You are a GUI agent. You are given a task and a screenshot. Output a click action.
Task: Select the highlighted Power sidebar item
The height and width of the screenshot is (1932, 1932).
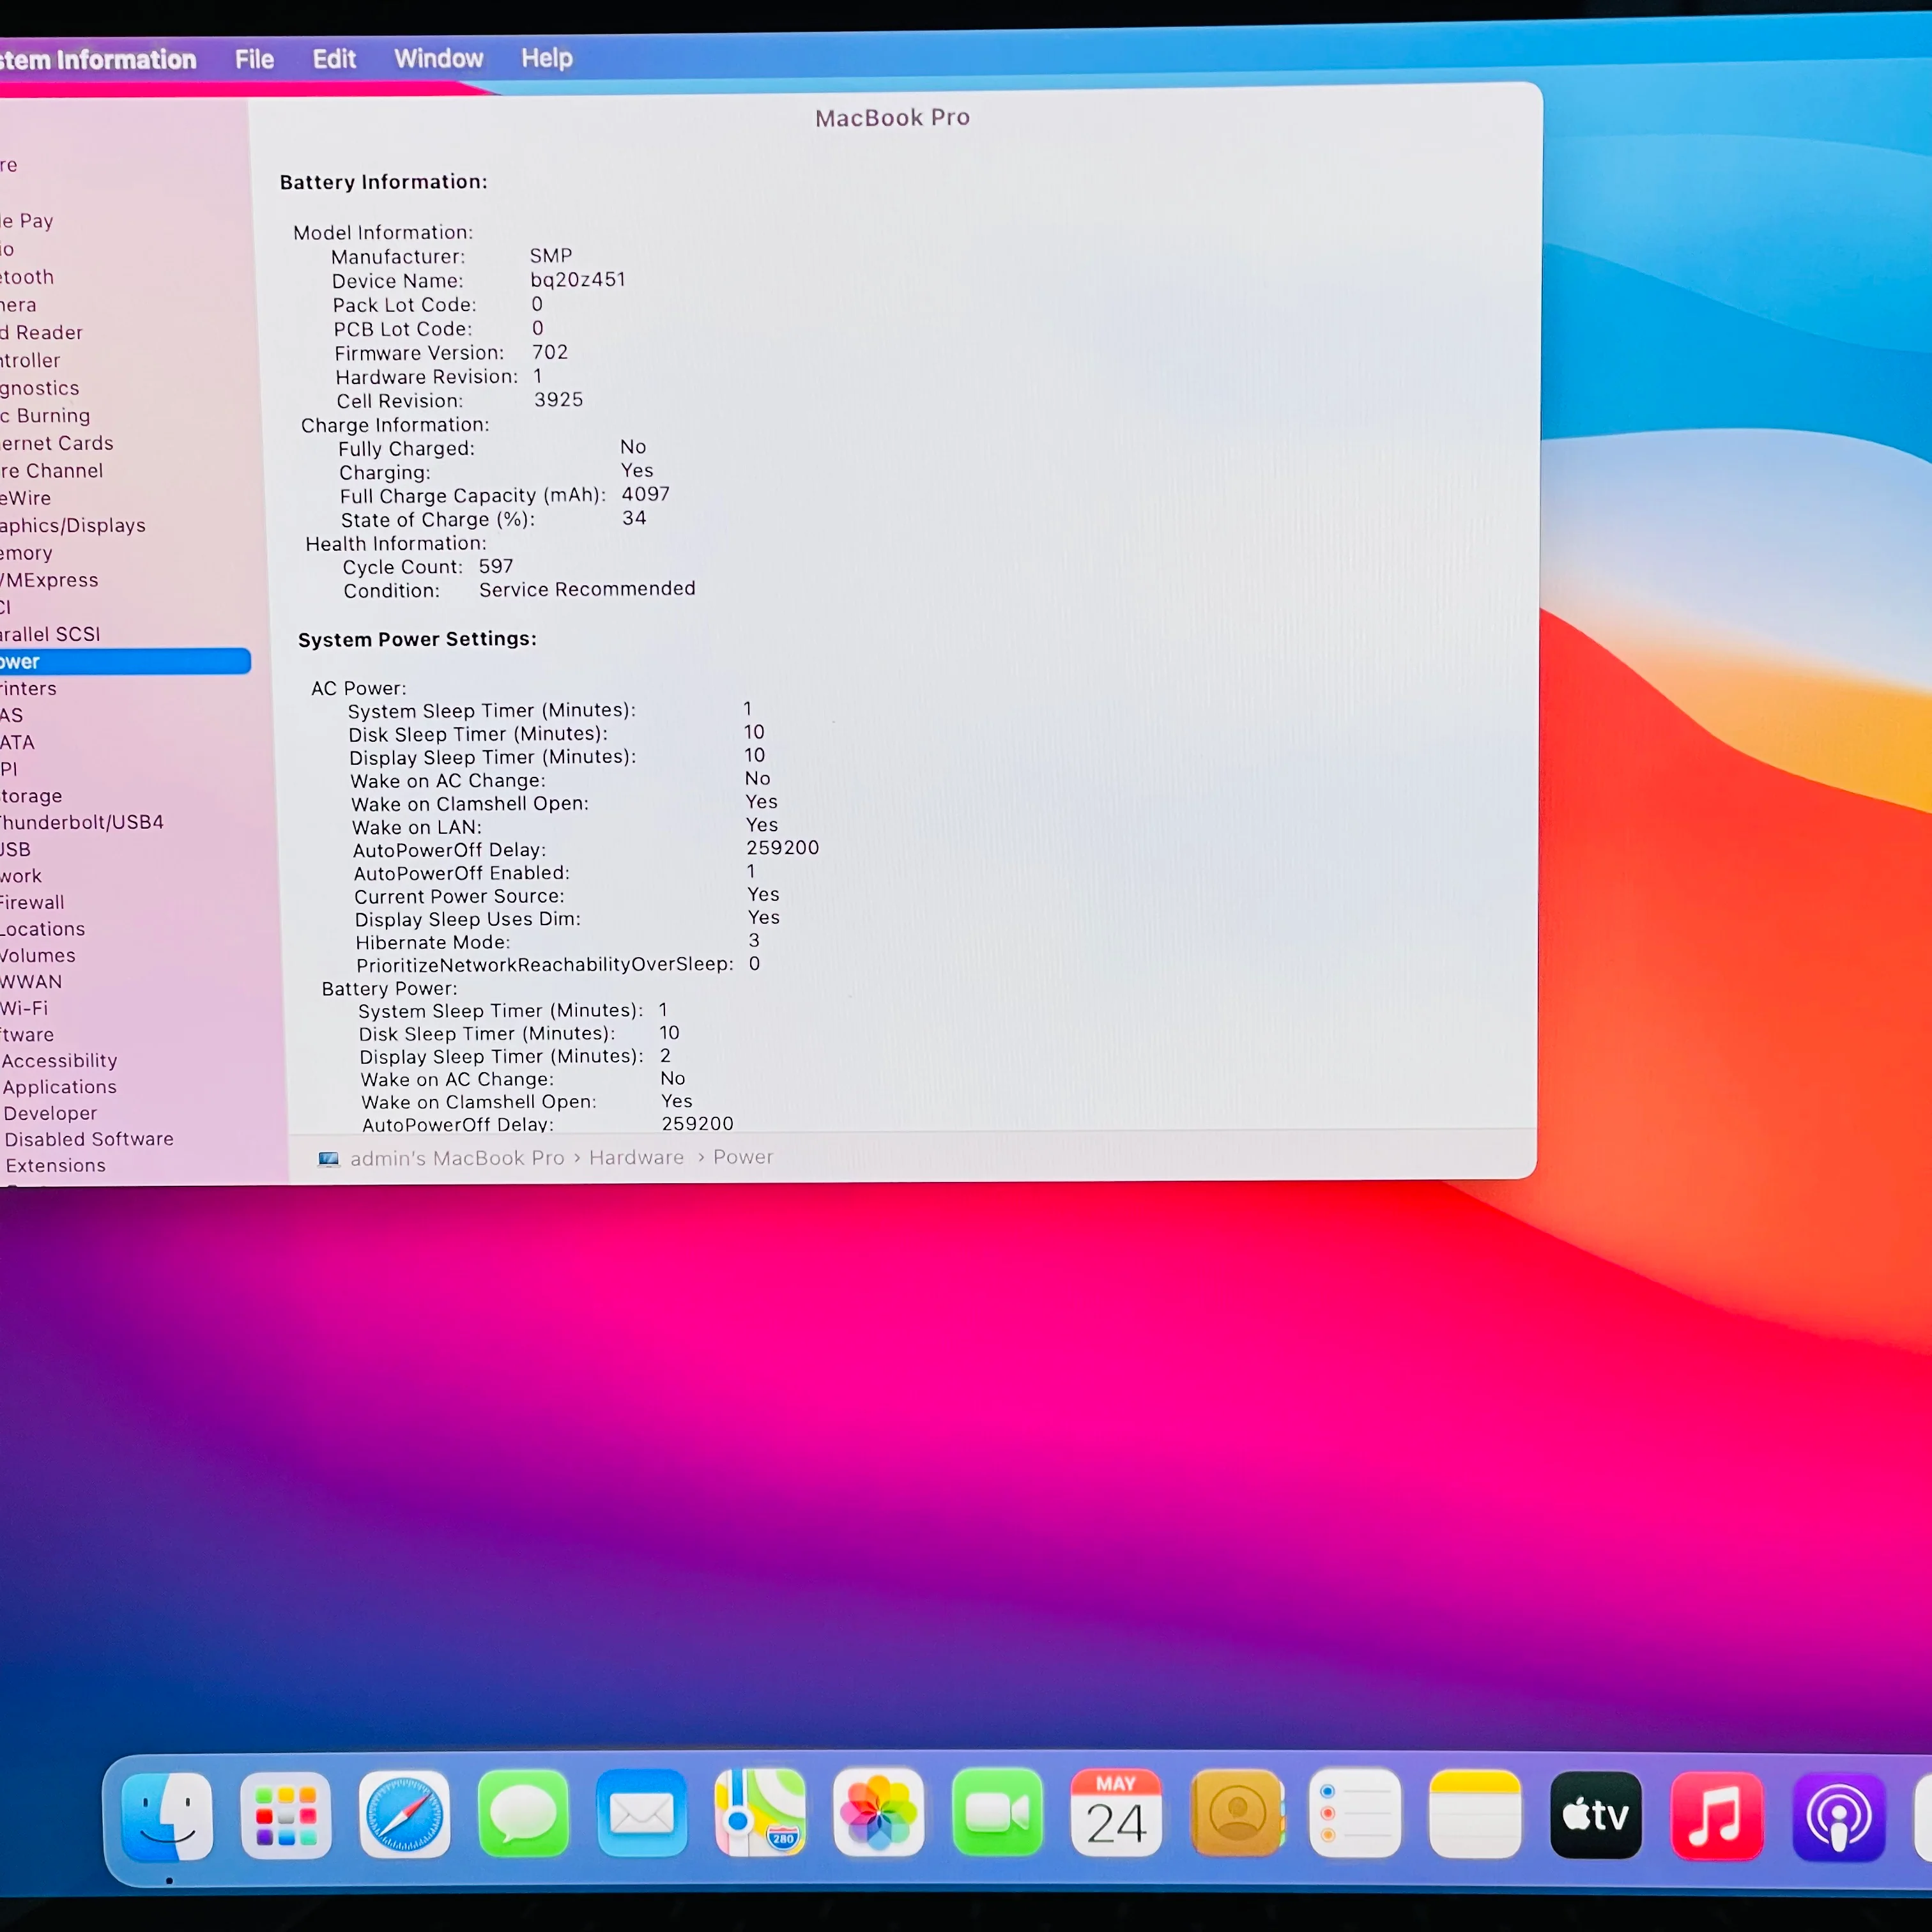tap(125, 661)
